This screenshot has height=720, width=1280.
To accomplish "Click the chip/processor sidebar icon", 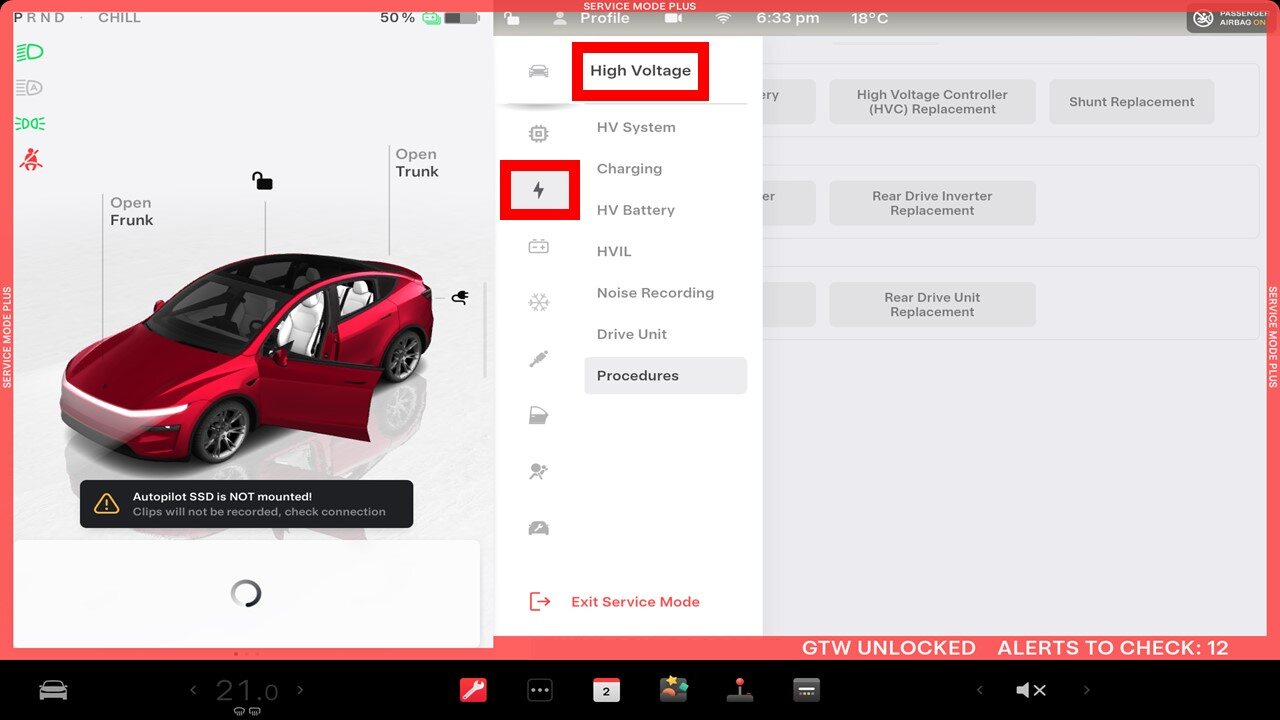I will (539, 134).
